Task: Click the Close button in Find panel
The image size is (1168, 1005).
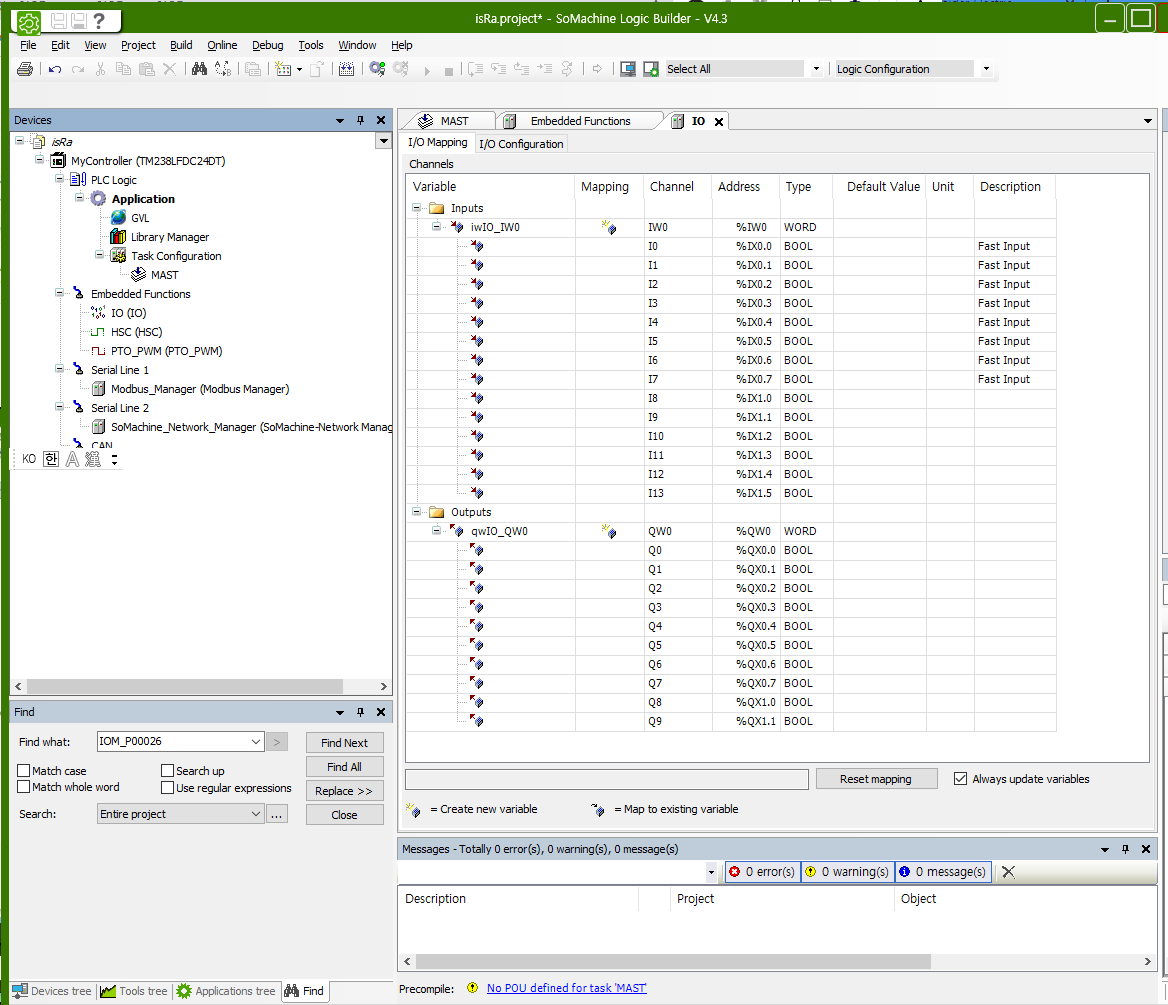Action: tap(345, 815)
